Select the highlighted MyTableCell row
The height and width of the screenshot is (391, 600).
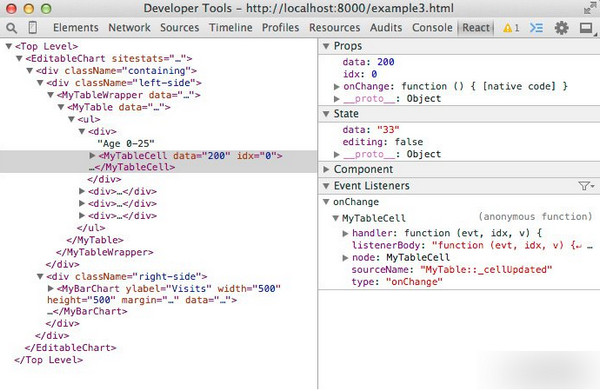point(158,161)
